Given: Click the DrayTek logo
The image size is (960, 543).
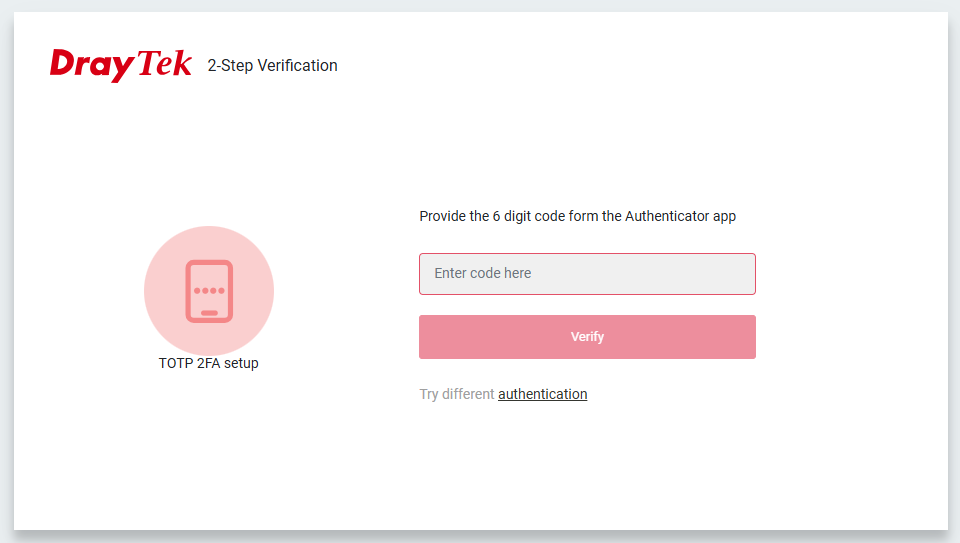Looking at the screenshot, I should click(x=121, y=65).
